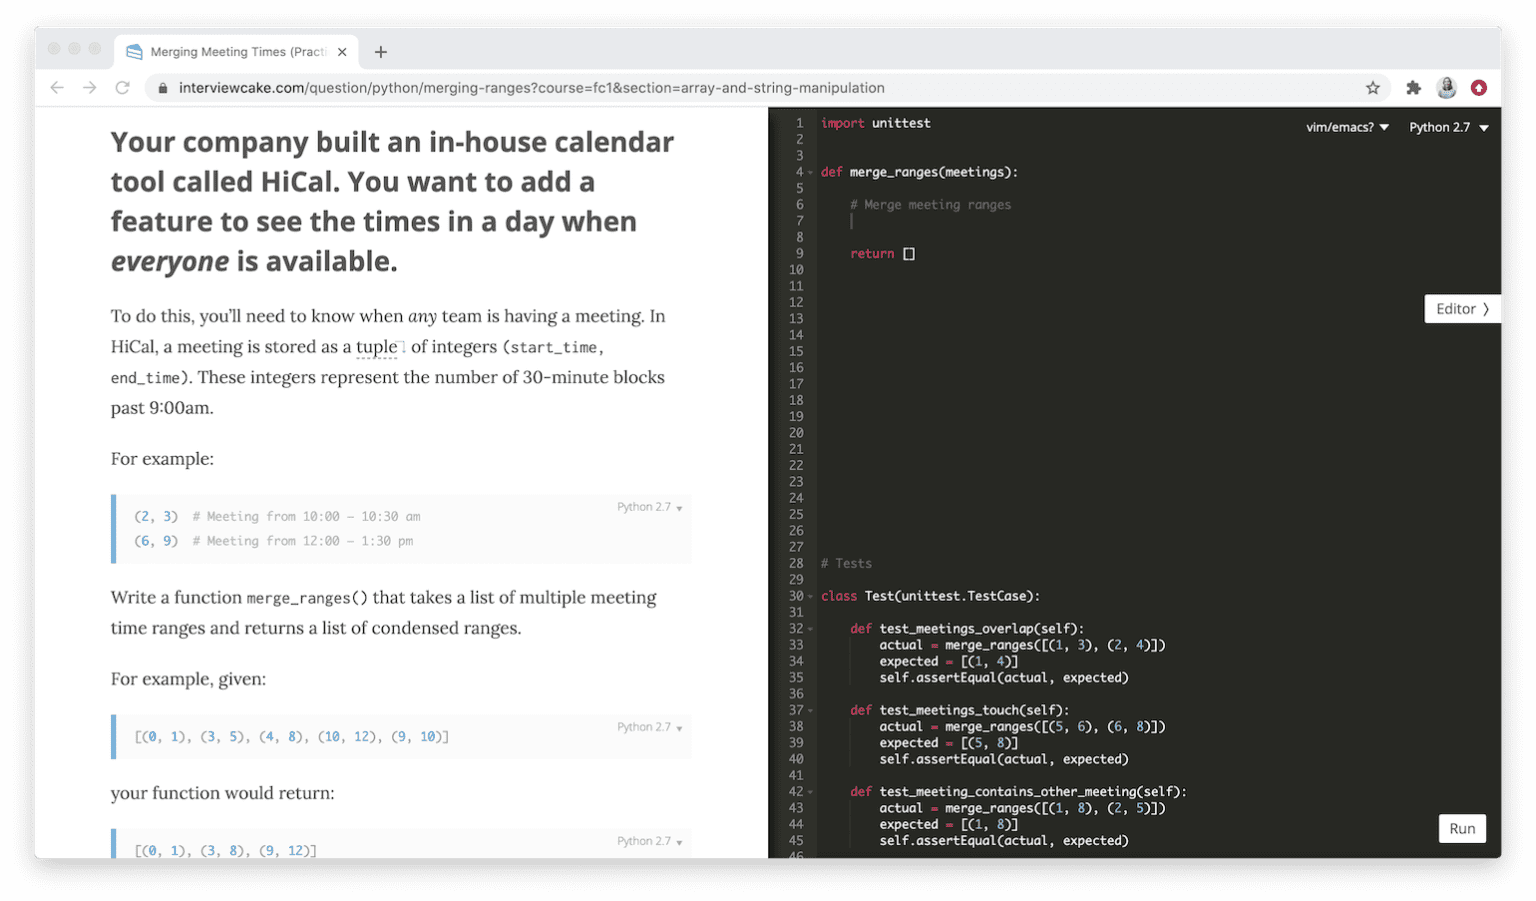Open the user profile avatar
This screenshot has height=901, width=1536.
[x=1446, y=88]
